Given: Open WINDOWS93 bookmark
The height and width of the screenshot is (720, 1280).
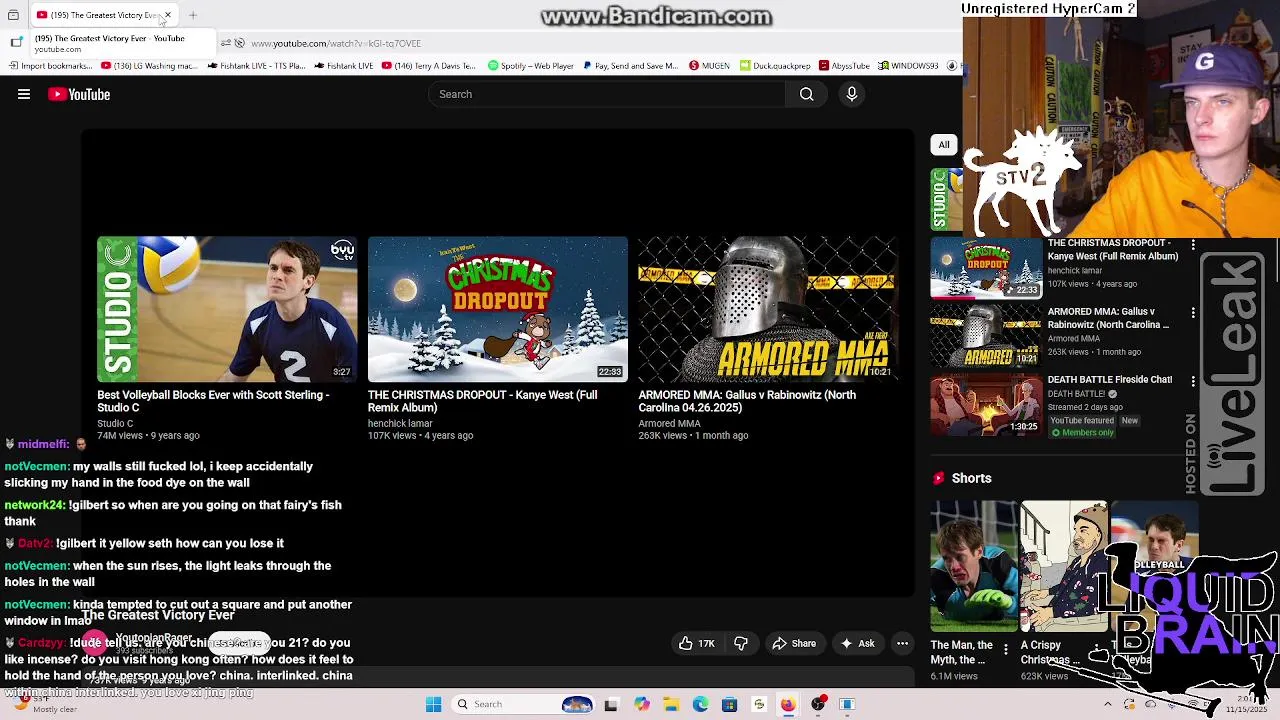Looking at the screenshot, I should (909, 66).
